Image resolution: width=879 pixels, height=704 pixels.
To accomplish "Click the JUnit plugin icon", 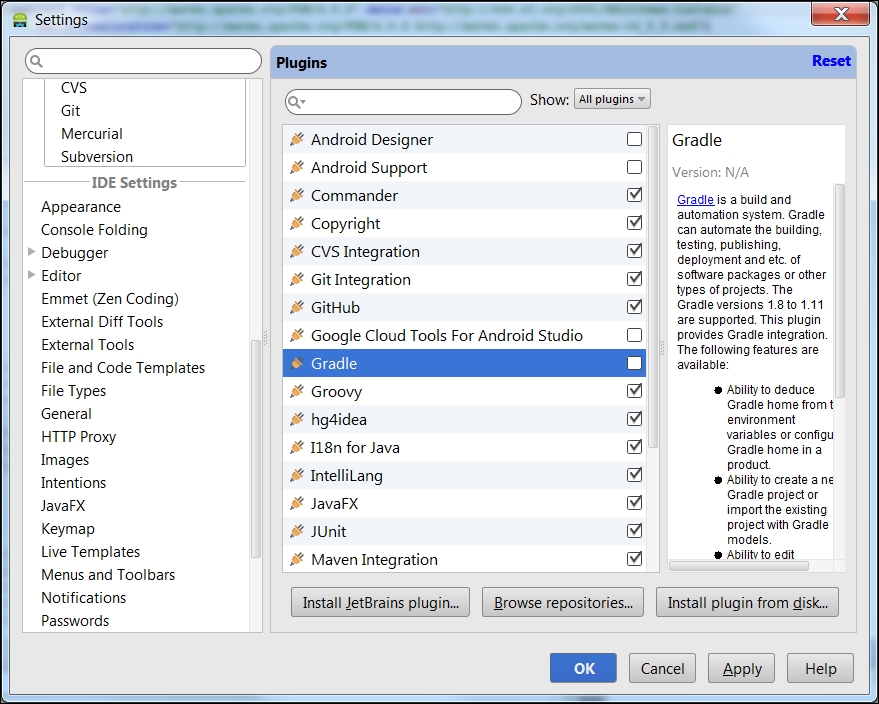I will [297, 531].
